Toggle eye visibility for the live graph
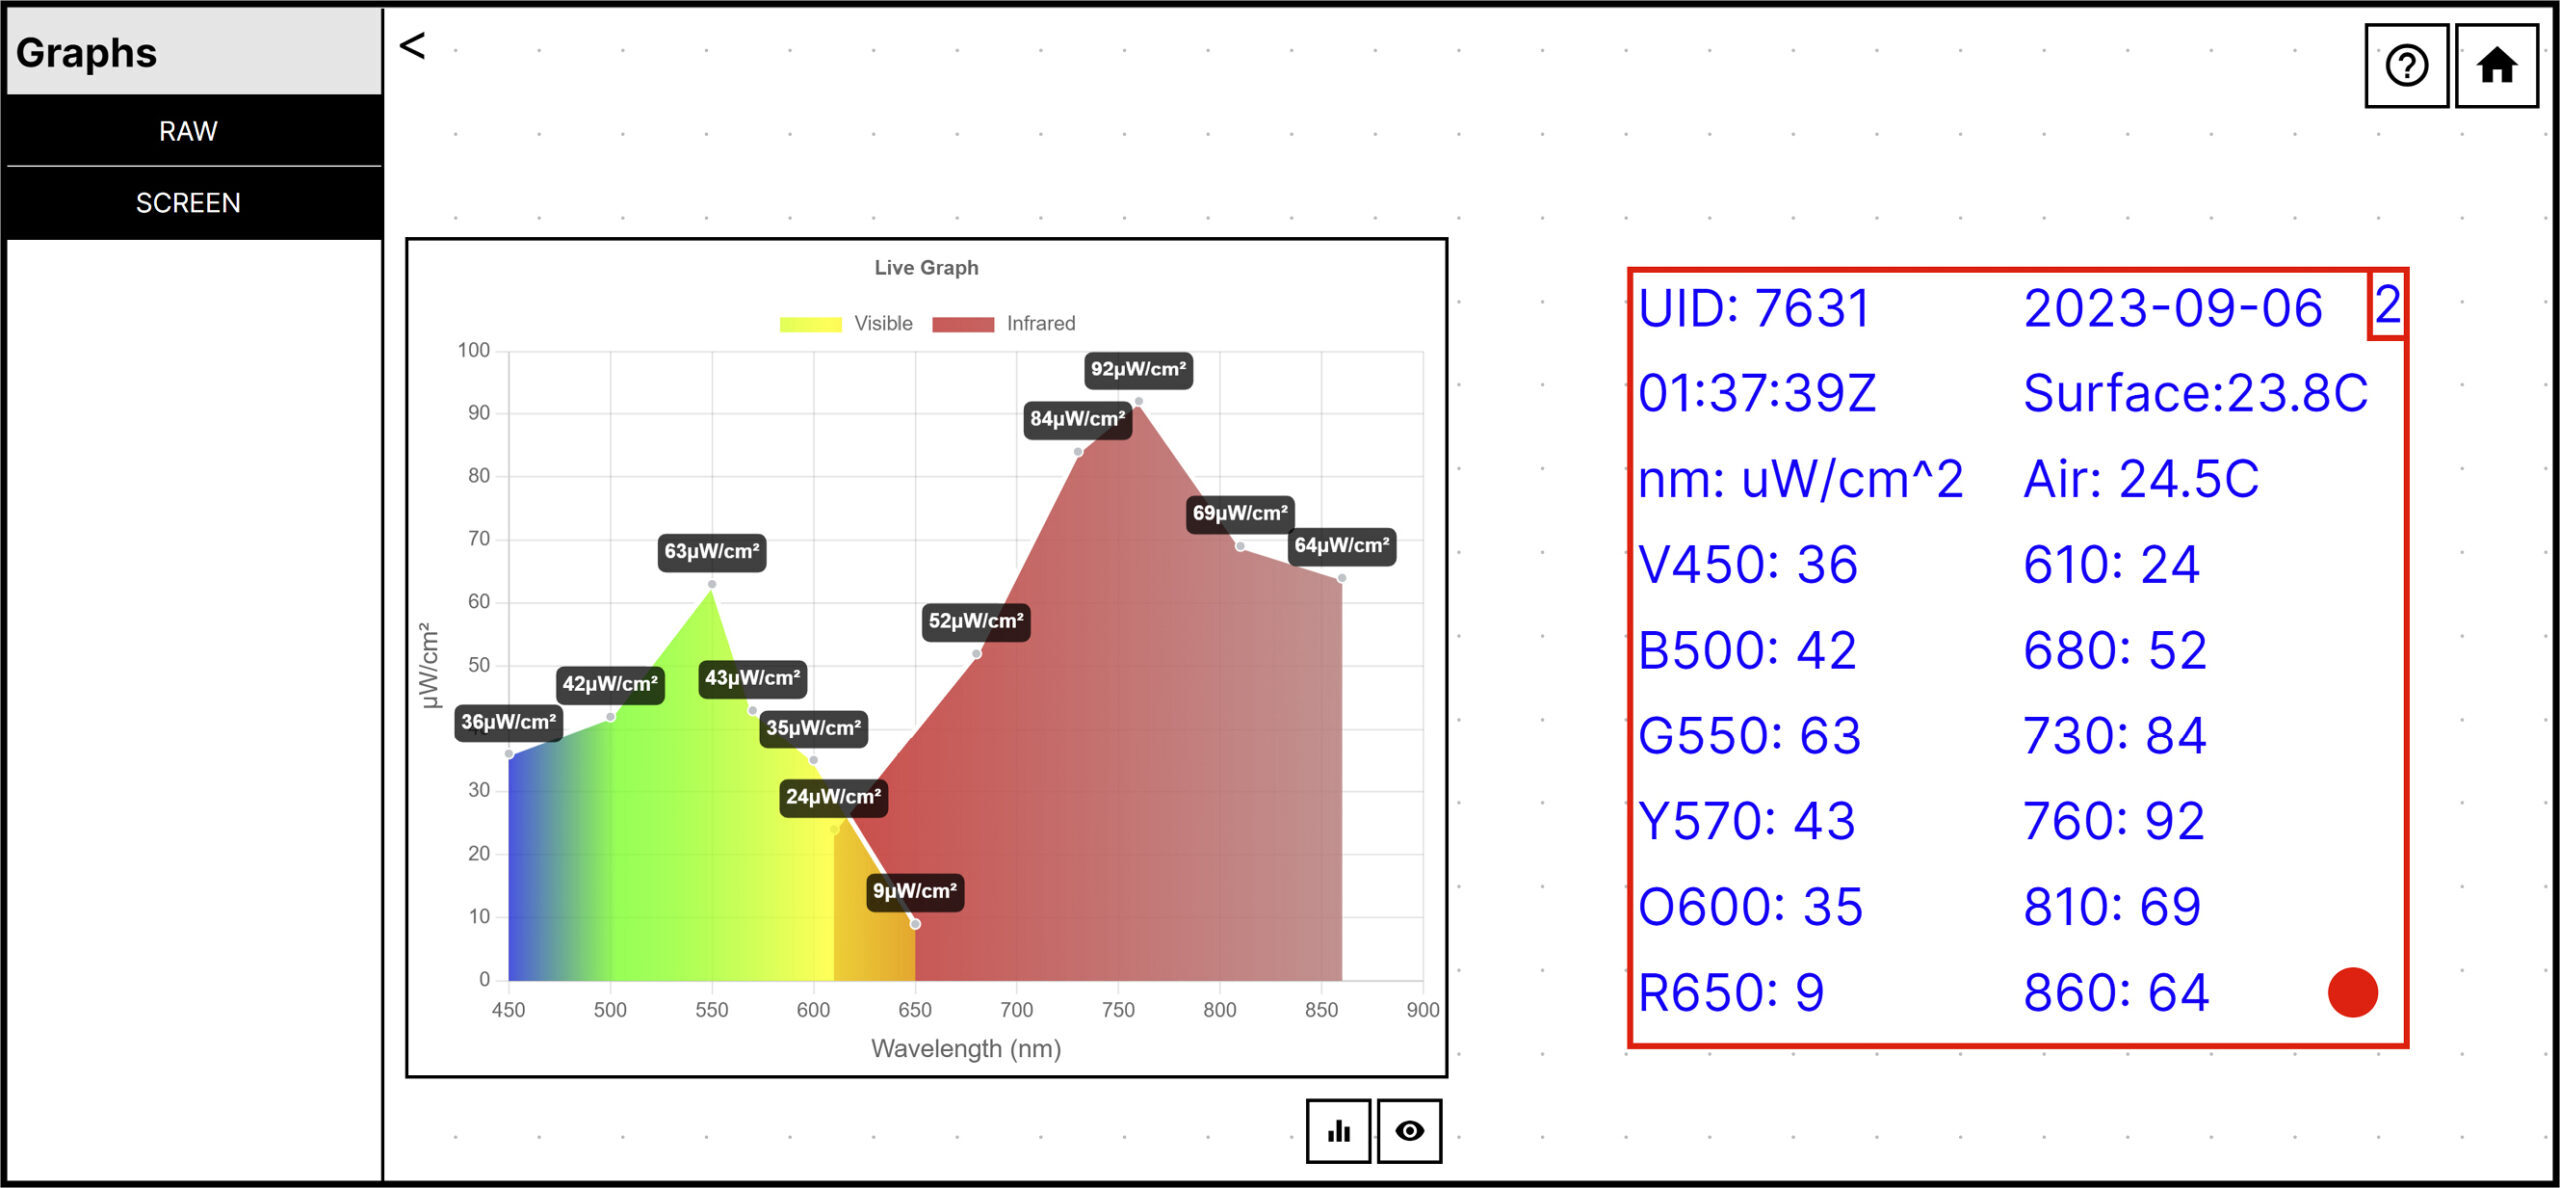Screen dimensions: 2560x1188 coord(1410,1130)
